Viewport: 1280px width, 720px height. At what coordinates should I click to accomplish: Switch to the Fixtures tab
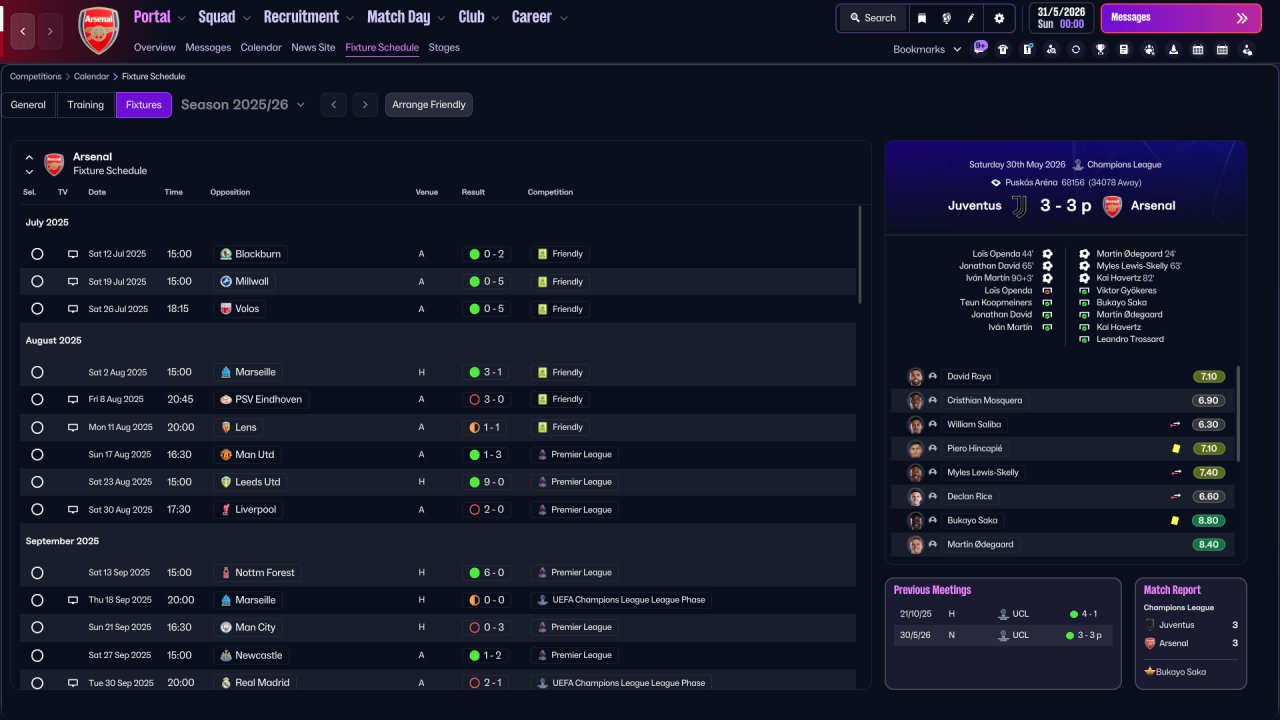point(144,105)
